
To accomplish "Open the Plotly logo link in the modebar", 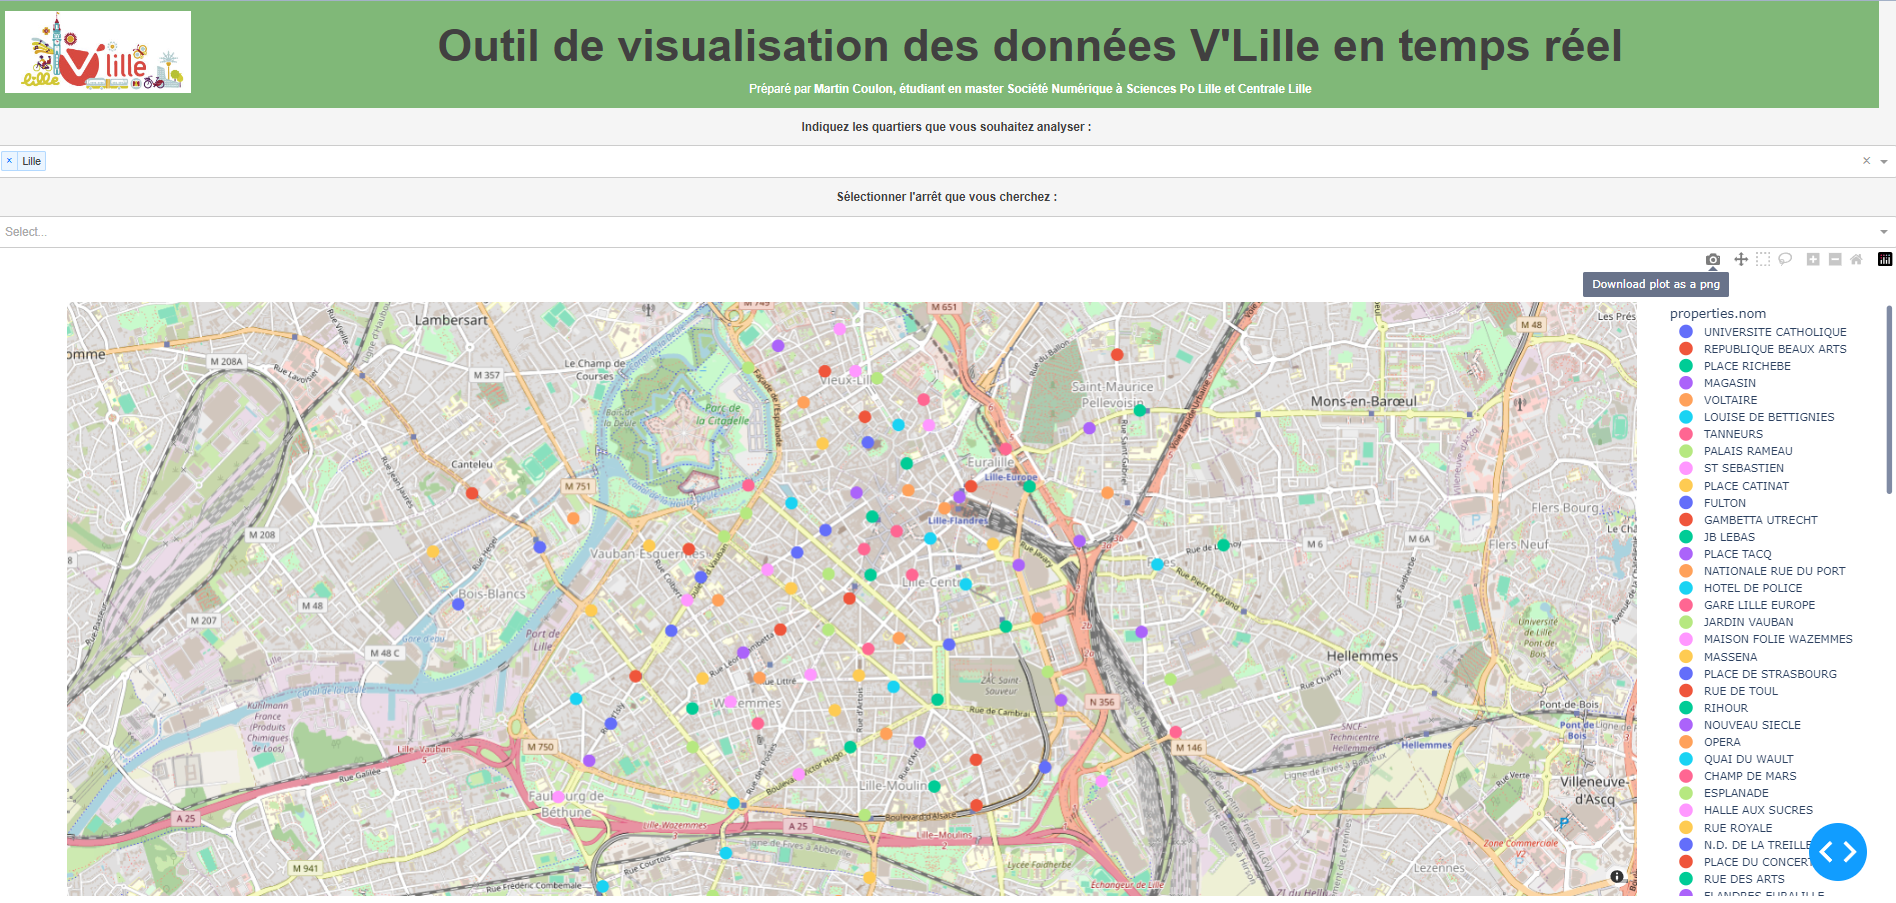I will pyautogui.click(x=1885, y=260).
